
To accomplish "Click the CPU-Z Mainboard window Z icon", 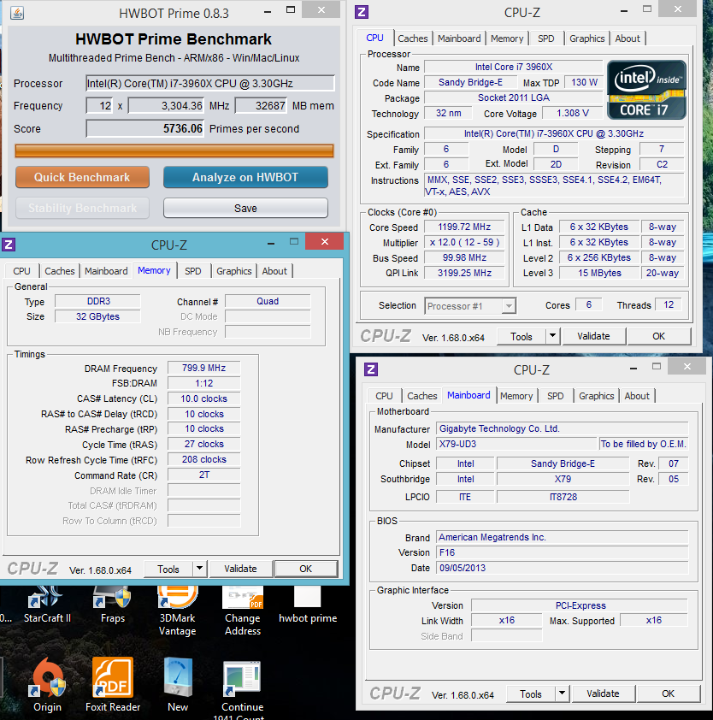I will [x=371, y=369].
